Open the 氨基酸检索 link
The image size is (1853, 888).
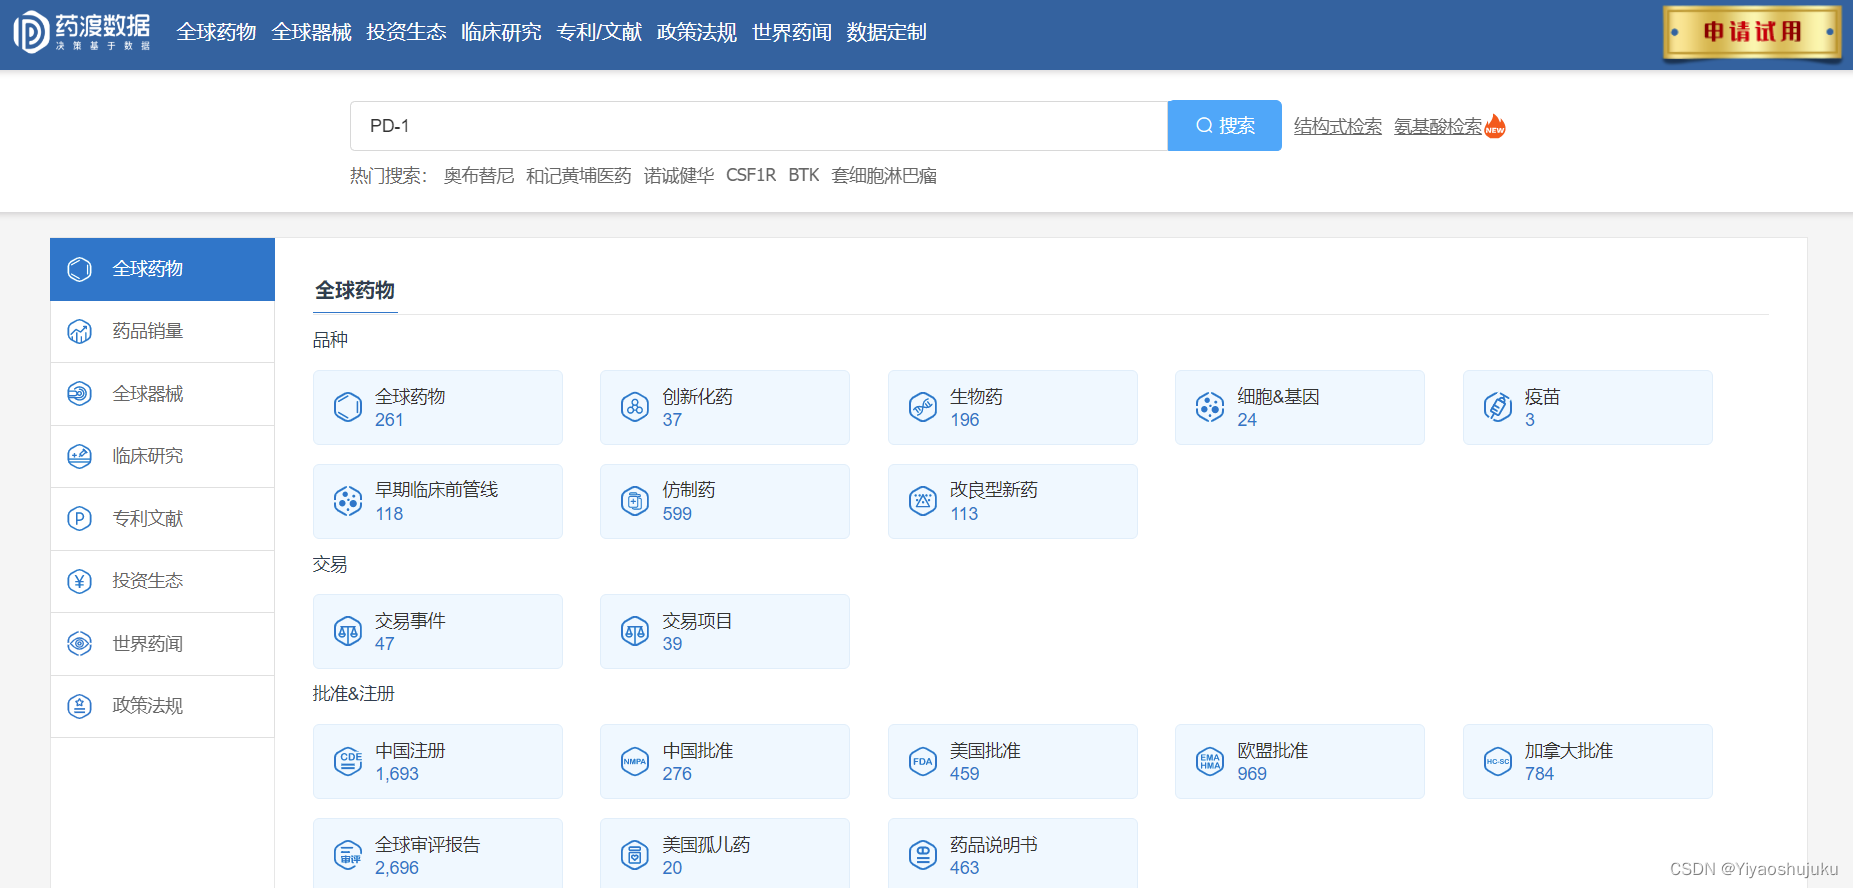point(1438,126)
